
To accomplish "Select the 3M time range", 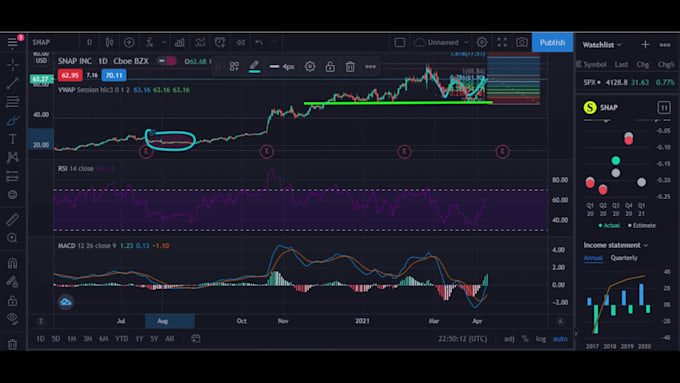I will (88, 339).
